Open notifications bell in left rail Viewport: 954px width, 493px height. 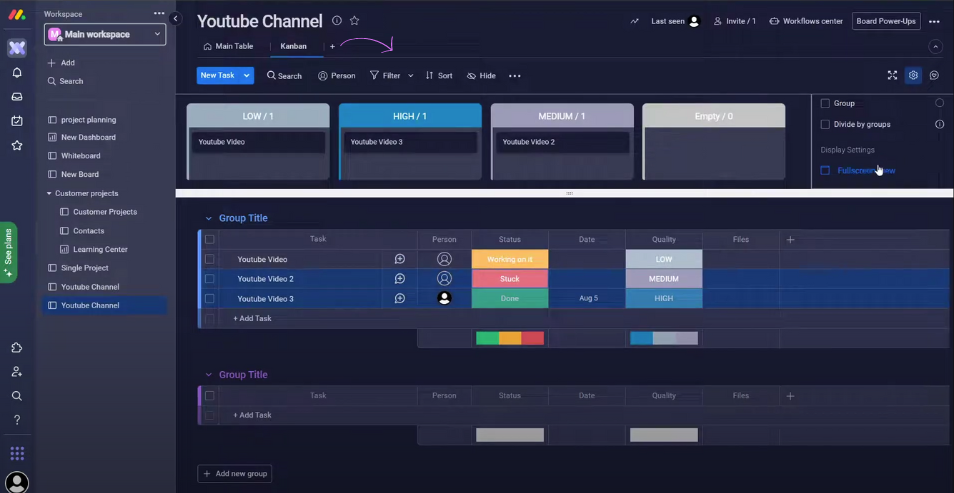[x=17, y=72]
